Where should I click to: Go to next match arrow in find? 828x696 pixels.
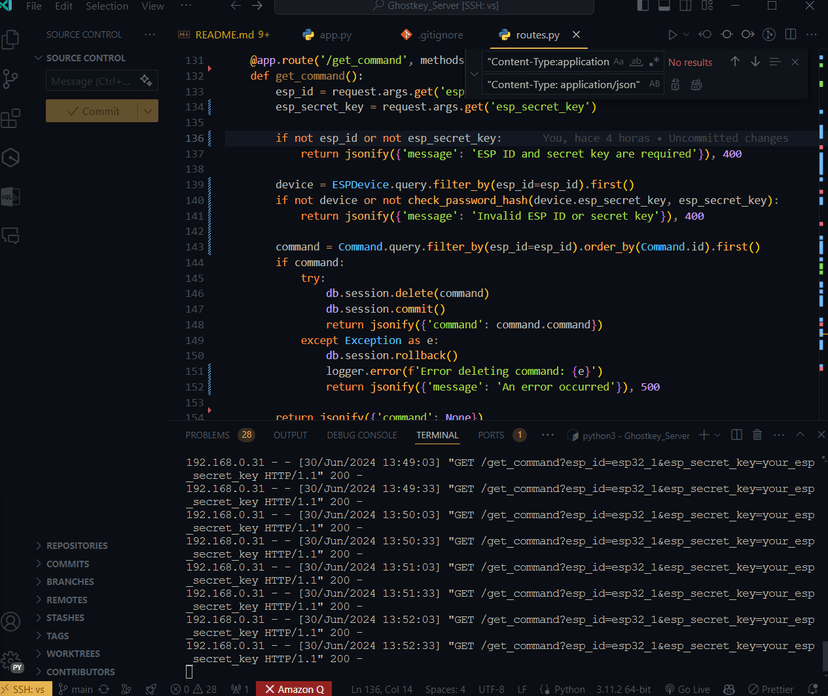click(x=755, y=62)
